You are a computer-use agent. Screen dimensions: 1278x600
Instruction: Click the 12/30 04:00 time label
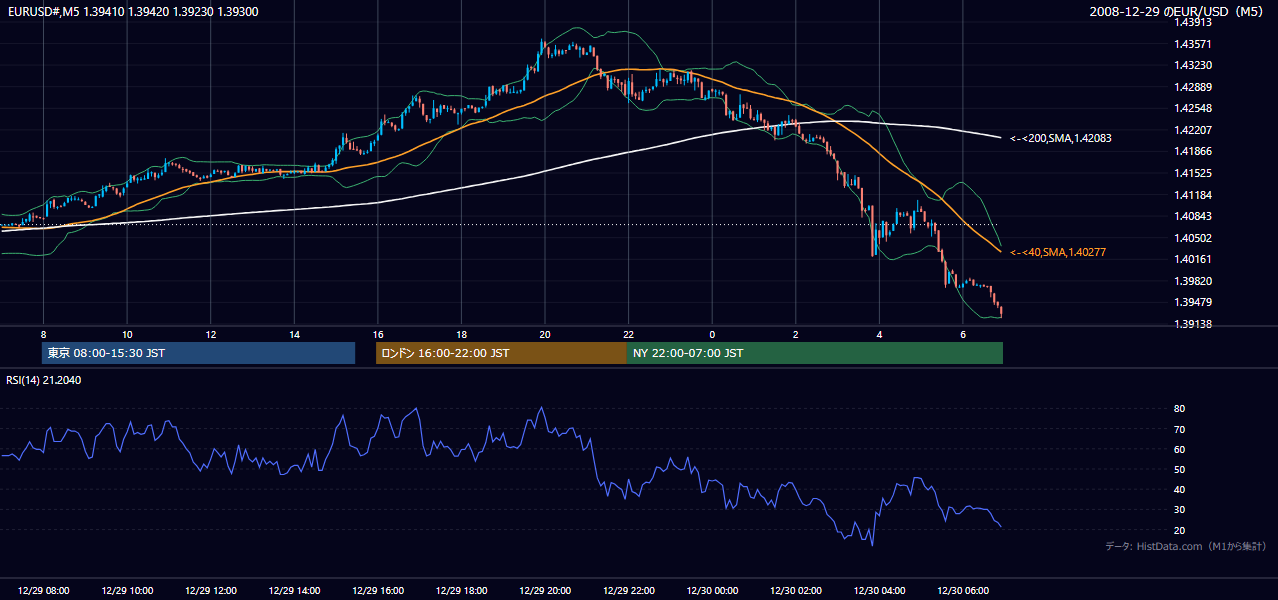tap(879, 591)
